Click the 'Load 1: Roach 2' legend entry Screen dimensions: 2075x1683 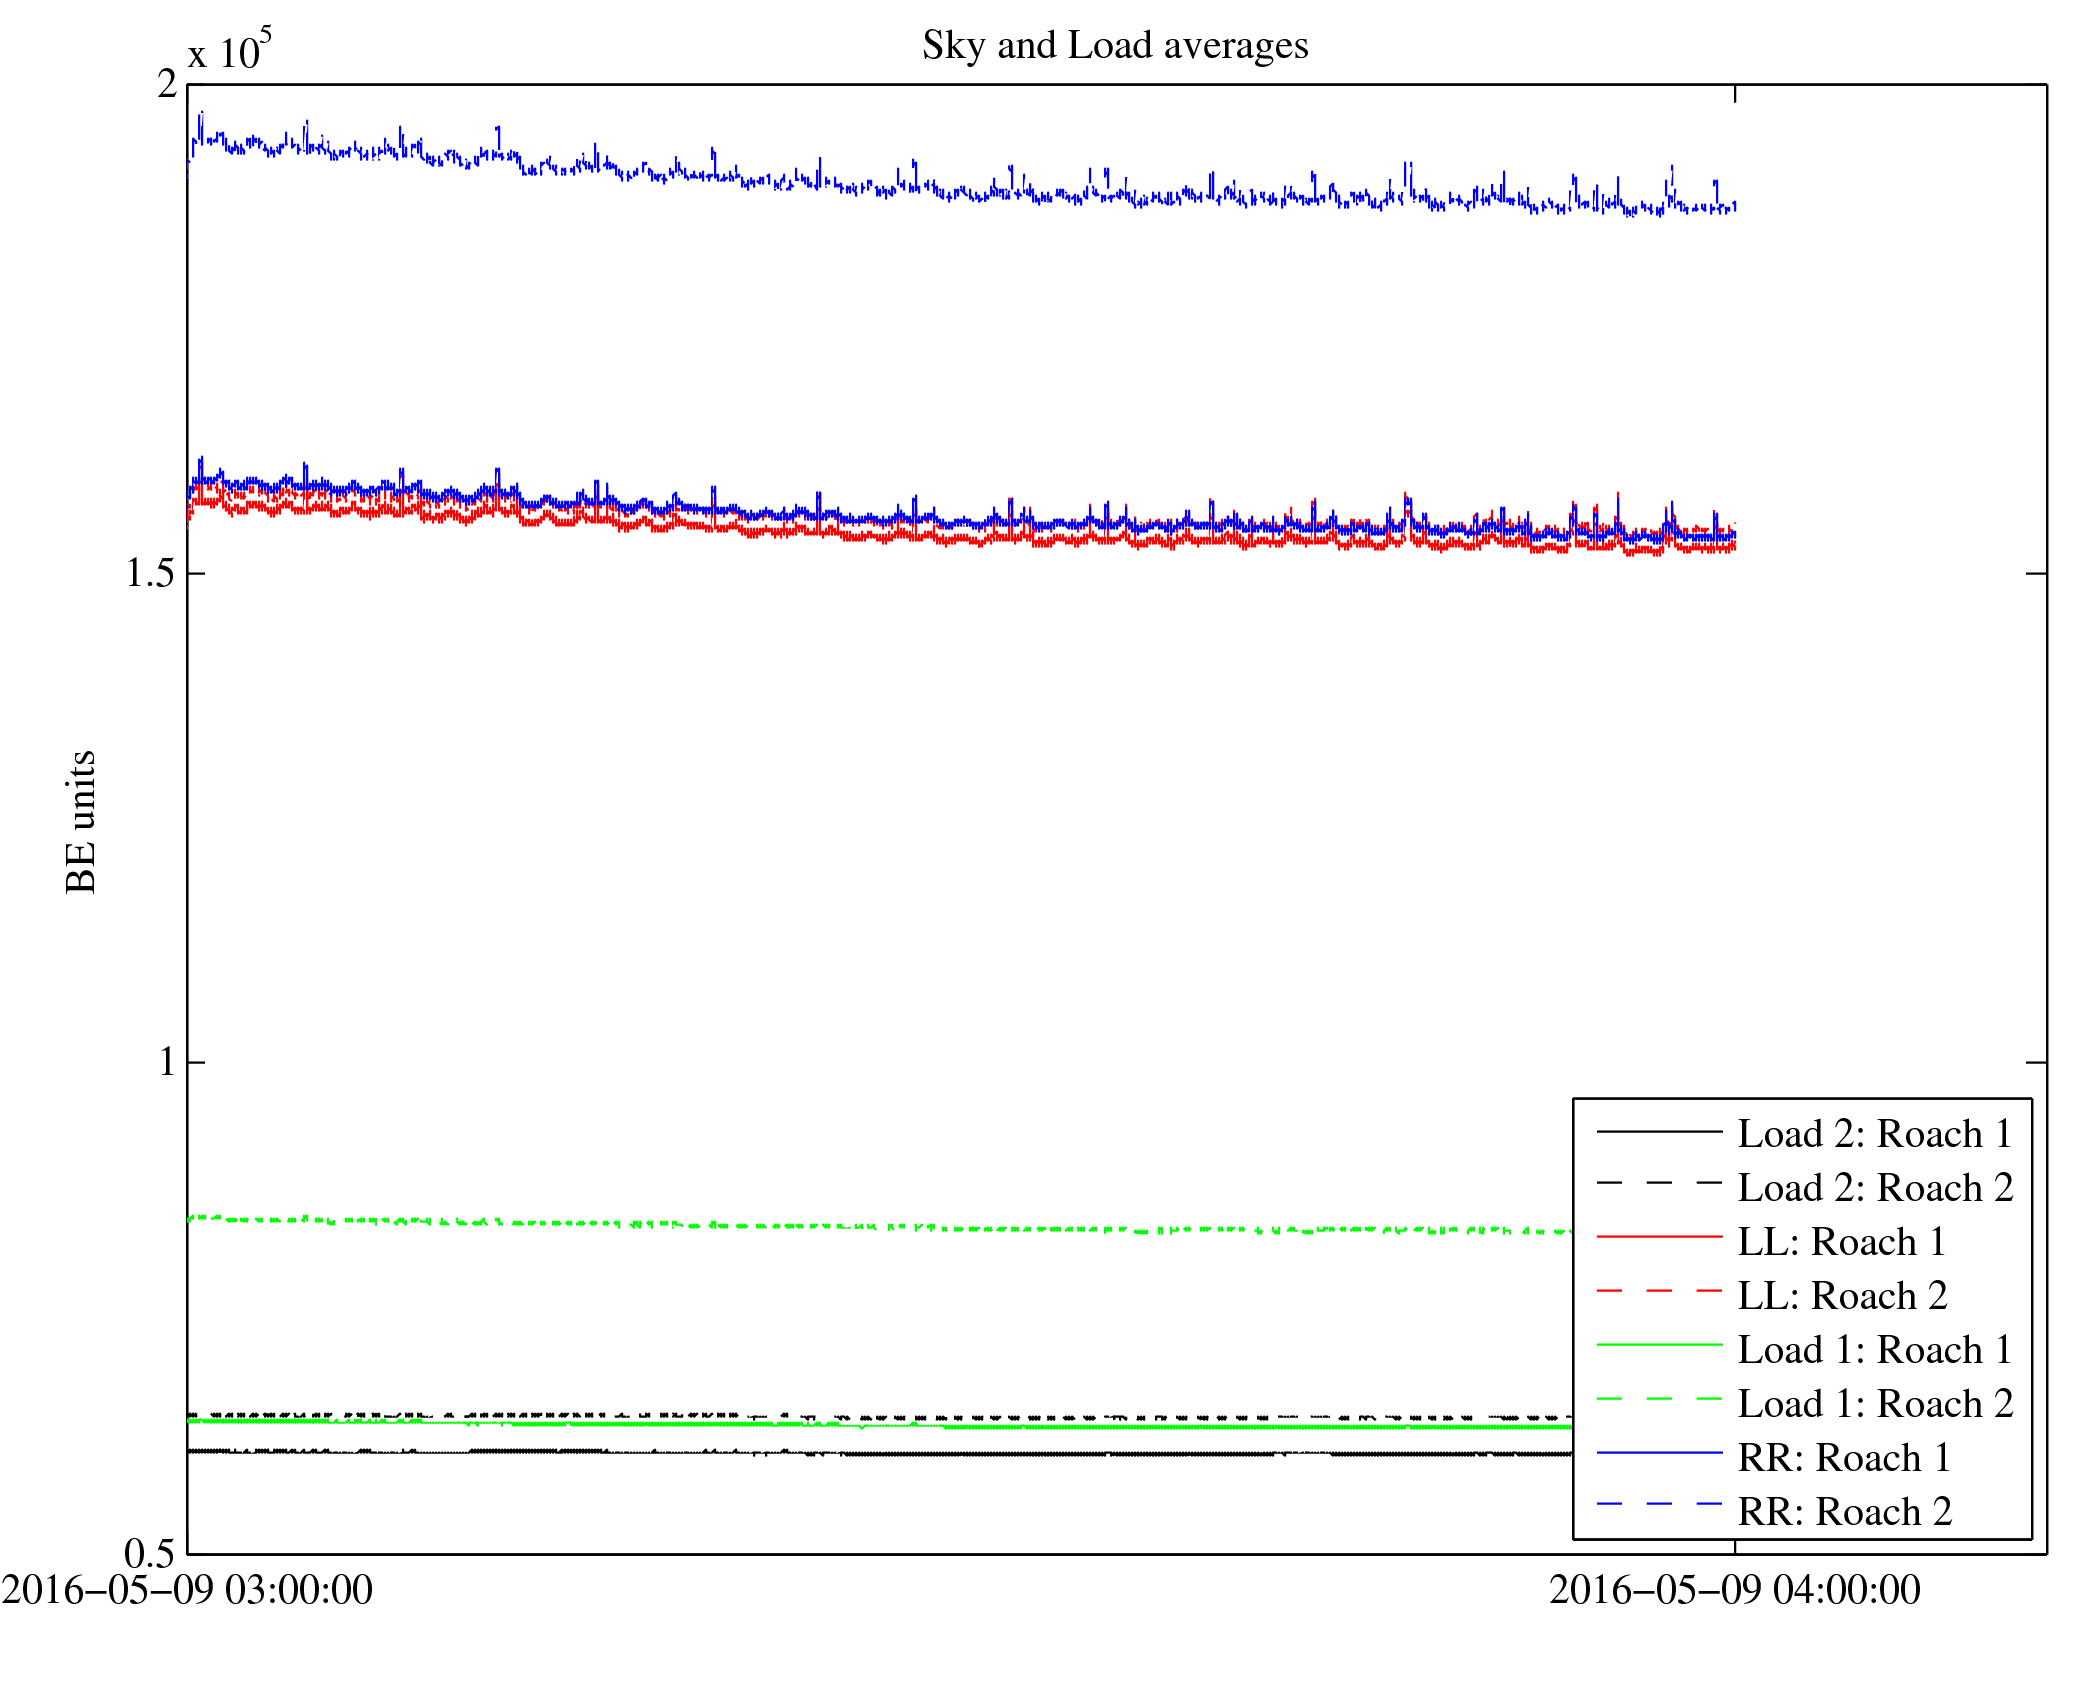1874,1404
